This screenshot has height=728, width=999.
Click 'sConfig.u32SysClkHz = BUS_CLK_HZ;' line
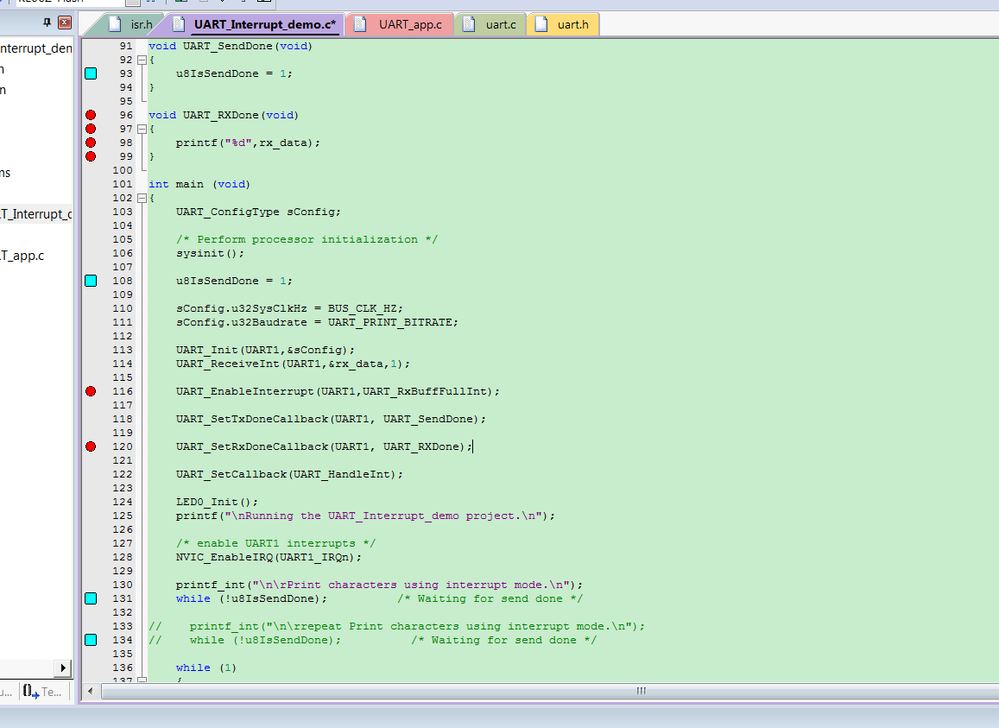289,309
